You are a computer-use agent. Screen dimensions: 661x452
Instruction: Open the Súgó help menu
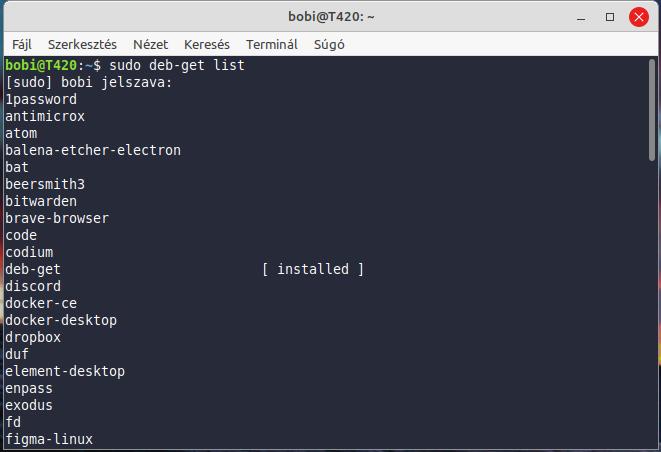[x=329, y=44]
